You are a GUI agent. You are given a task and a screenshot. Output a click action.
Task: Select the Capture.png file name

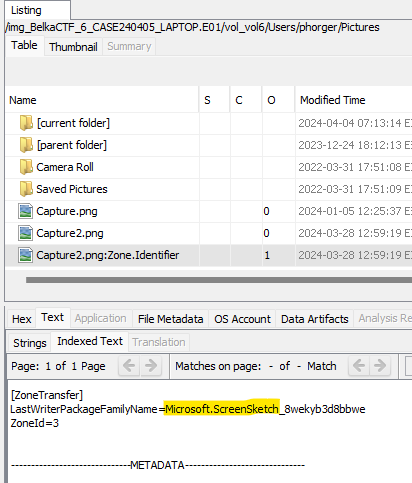67,211
